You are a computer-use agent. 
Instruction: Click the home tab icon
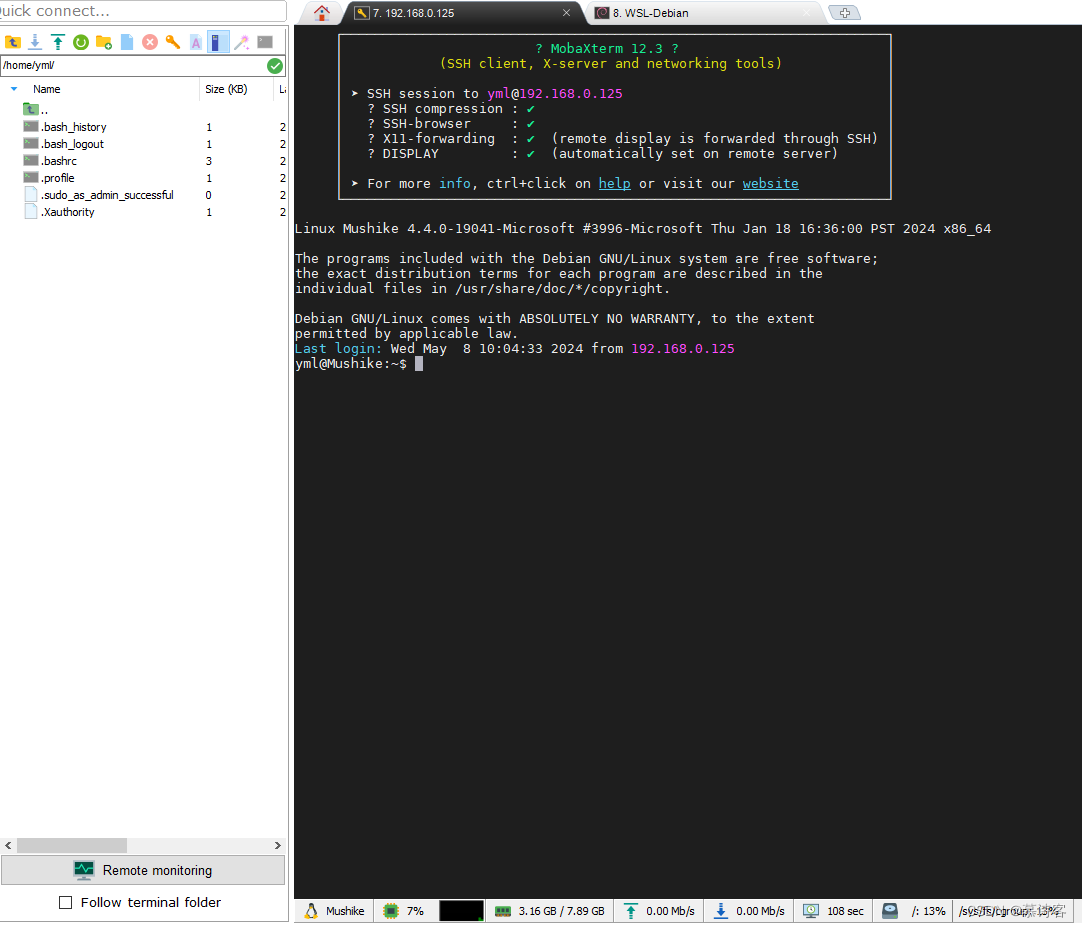click(322, 12)
